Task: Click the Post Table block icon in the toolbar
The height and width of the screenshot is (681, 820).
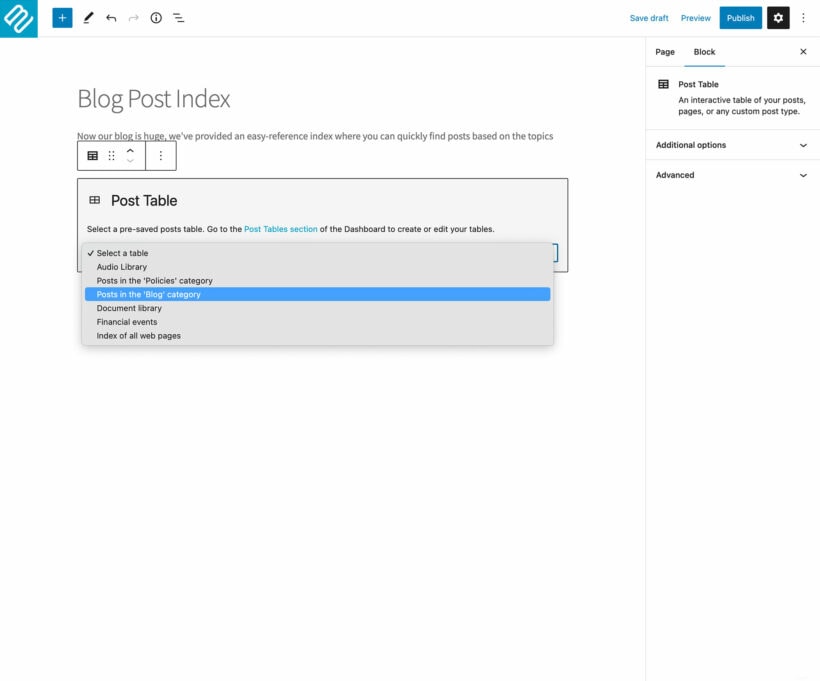Action: tap(93, 155)
